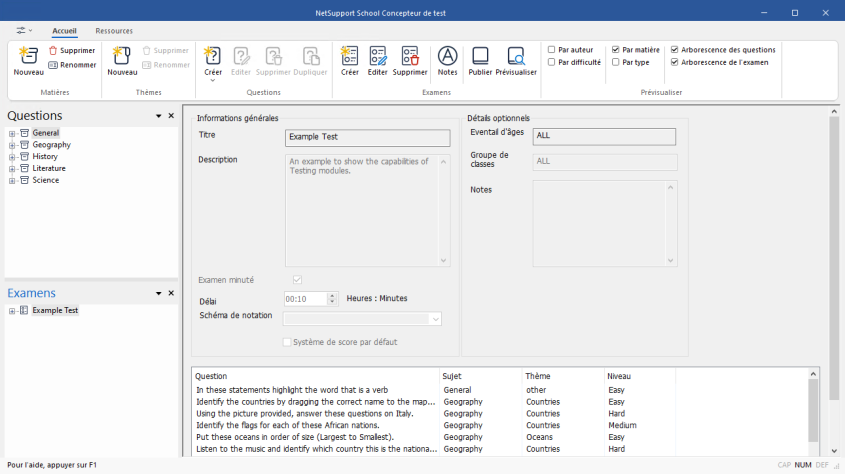Screen dimensions: 845x474
Task: Open Examens panel dropdown arrow
Action: point(158,294)
